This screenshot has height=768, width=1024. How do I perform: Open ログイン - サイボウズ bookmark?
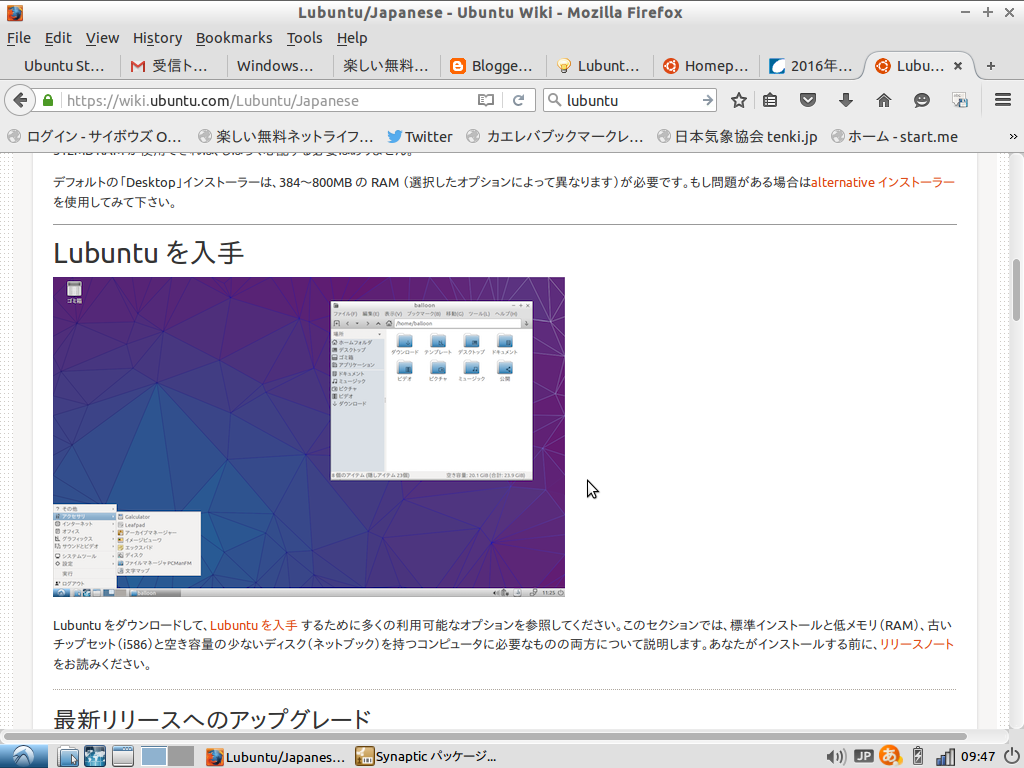[x=95, y=136]
